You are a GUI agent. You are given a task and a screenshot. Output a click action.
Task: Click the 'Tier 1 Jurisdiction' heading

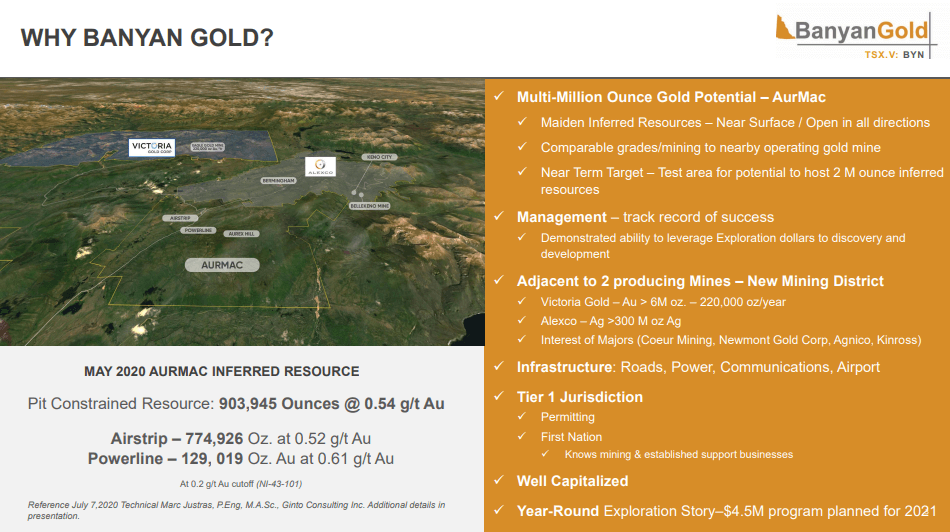point(579,397)
